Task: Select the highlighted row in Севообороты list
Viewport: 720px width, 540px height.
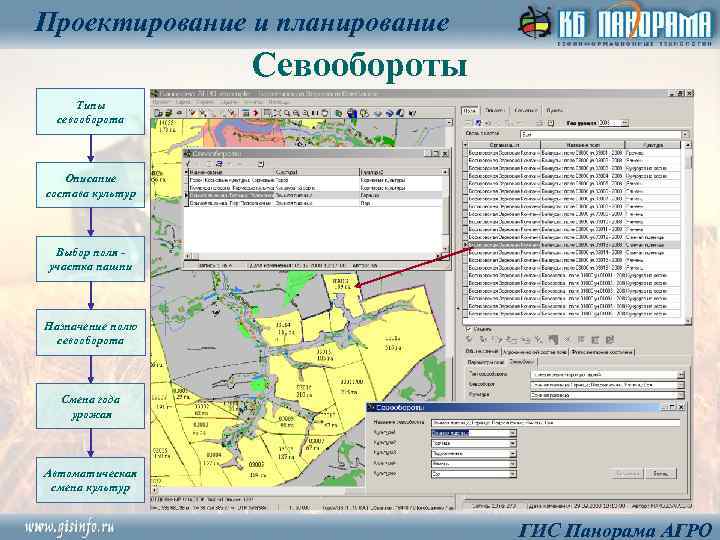Action: 315,195
